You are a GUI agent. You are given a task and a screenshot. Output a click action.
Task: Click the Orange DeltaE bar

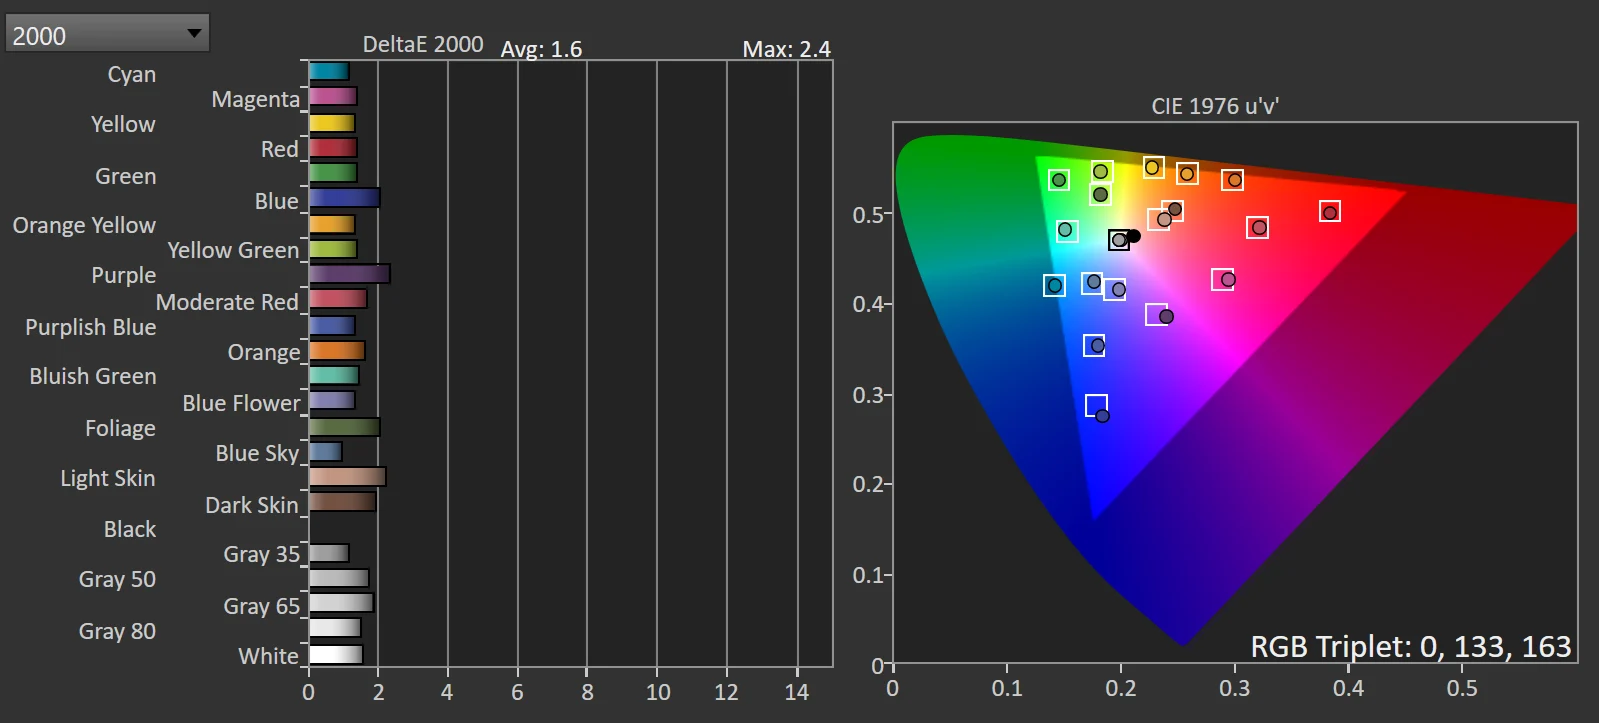click(x=337, y=351)
